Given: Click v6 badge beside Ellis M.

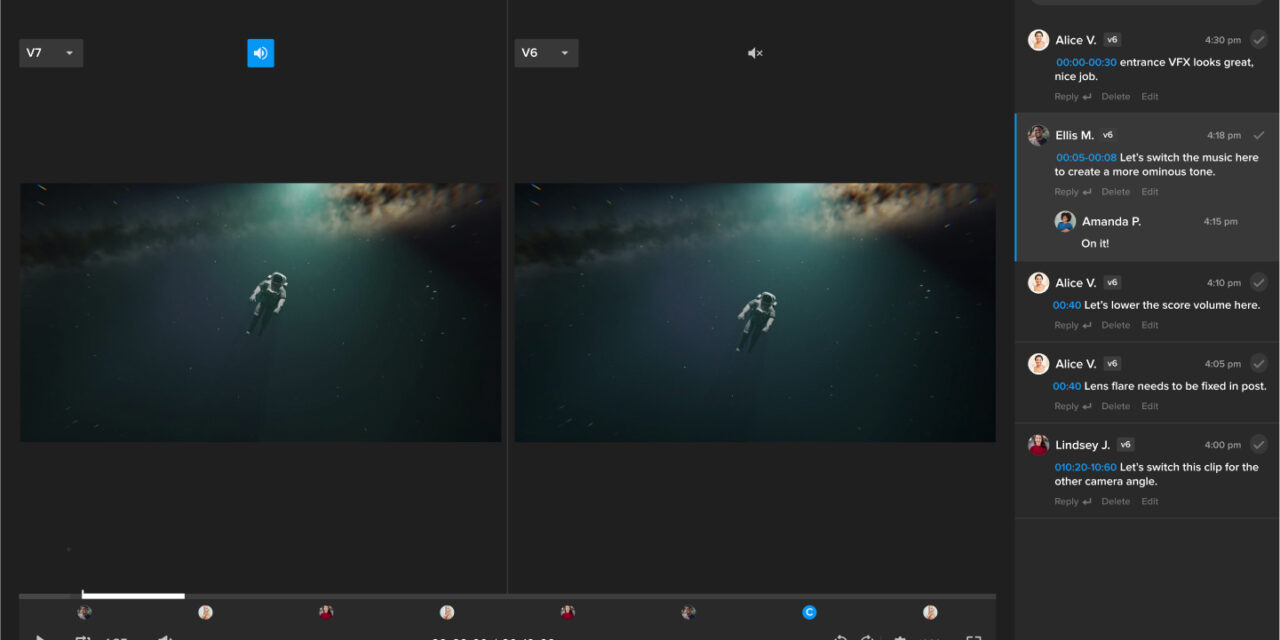Looking at the screenshot, I should [x=1108, y=135].
